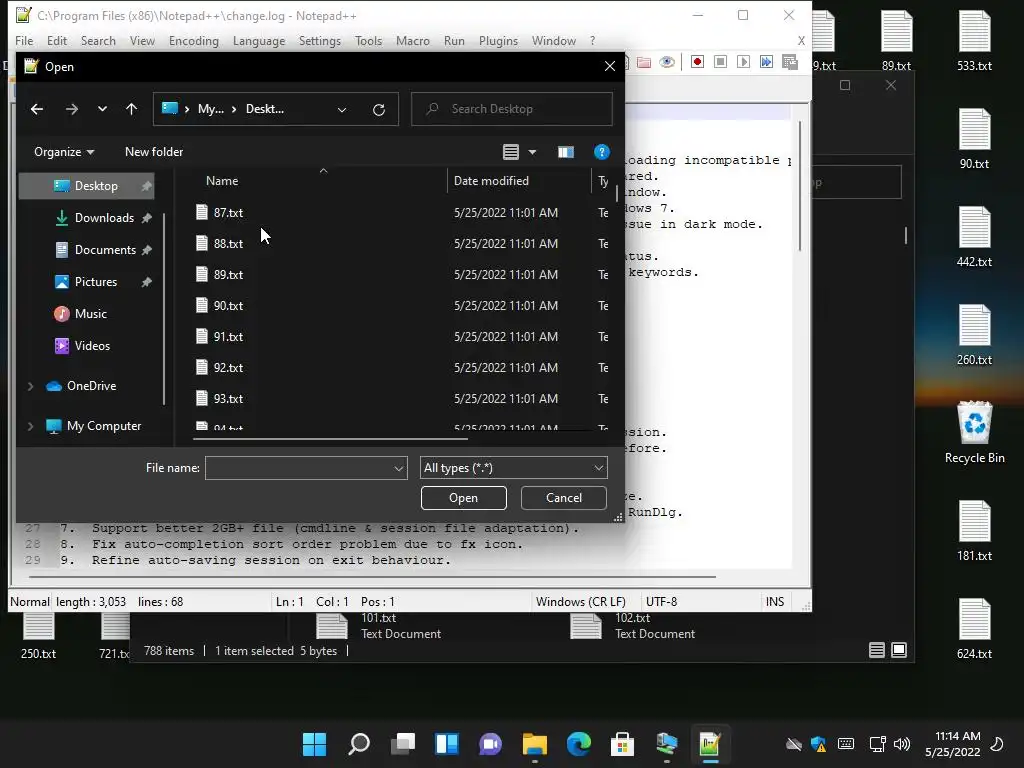Screen dimensions: 1024x768
Task: Select Music in navigation pane
Action: (90, 314)
